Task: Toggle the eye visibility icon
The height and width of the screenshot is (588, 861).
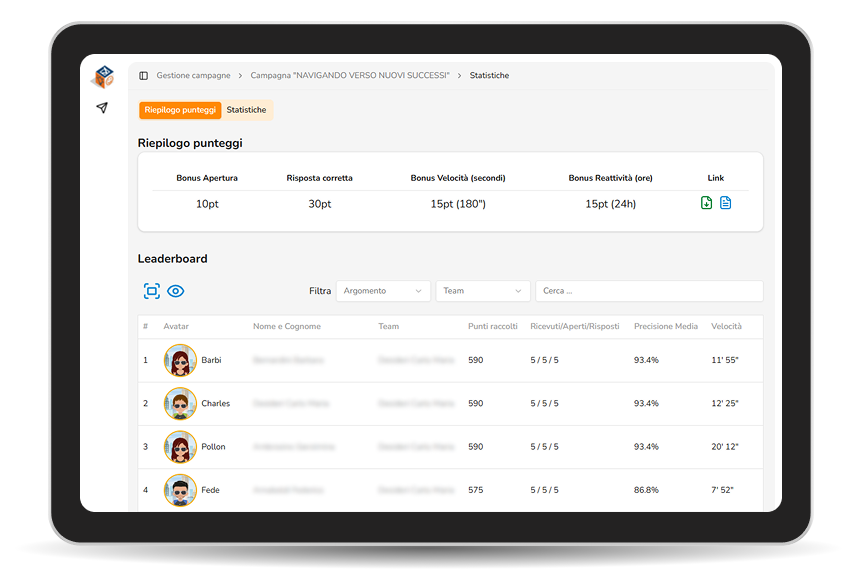Action: click(x=176, y=291)
